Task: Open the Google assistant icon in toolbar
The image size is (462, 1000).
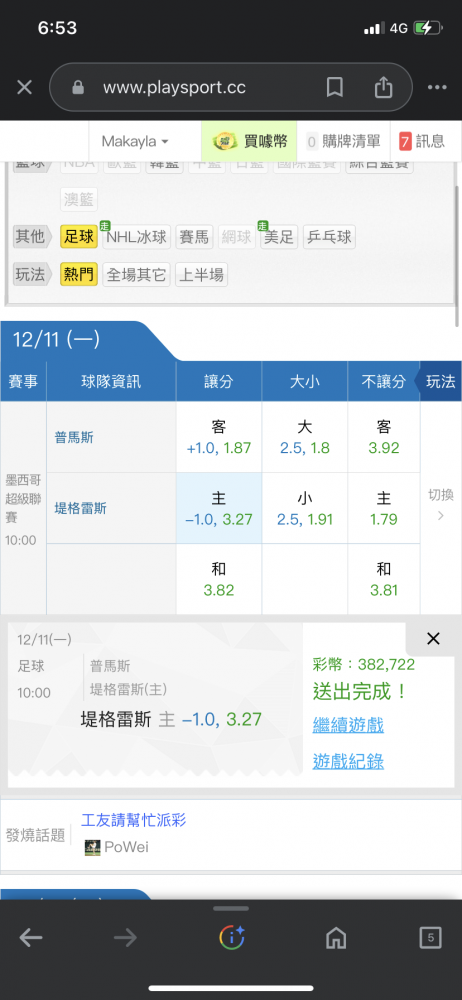Action: (232, 937)
